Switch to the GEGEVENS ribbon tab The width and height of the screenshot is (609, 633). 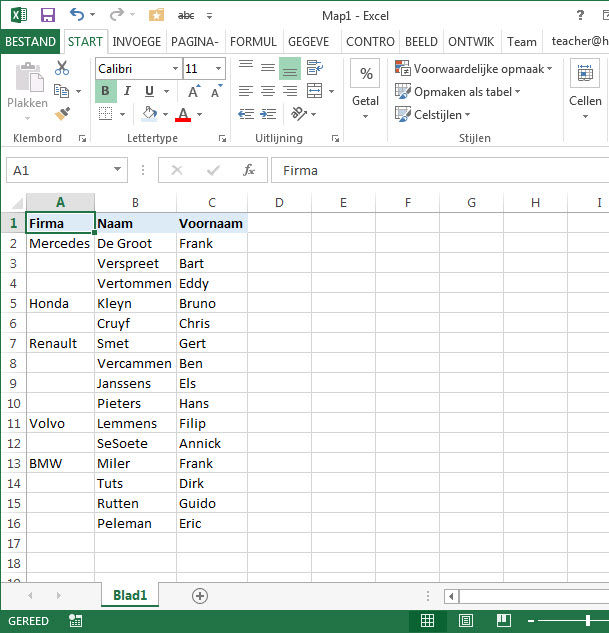(308, 41)
